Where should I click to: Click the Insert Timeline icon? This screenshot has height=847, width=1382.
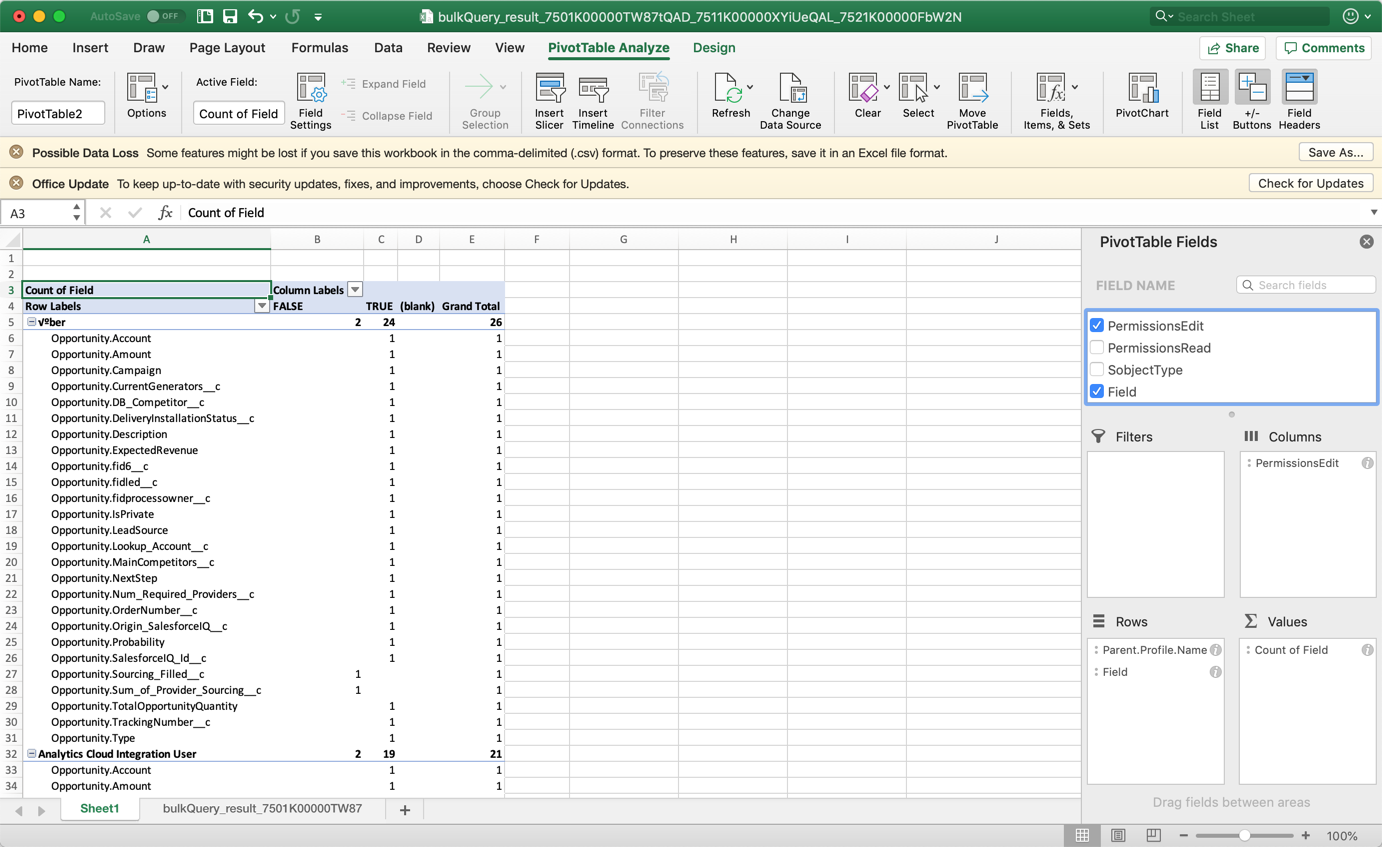click(x=593, y=95)
